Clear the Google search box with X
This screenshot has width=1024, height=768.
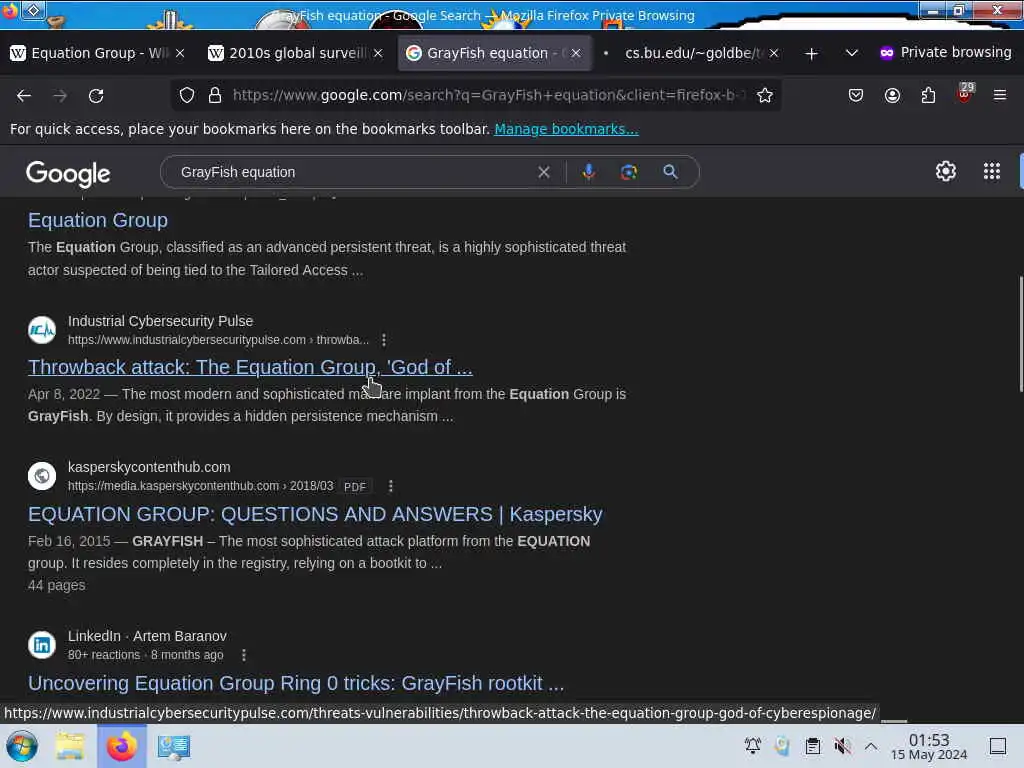(543, 172)
